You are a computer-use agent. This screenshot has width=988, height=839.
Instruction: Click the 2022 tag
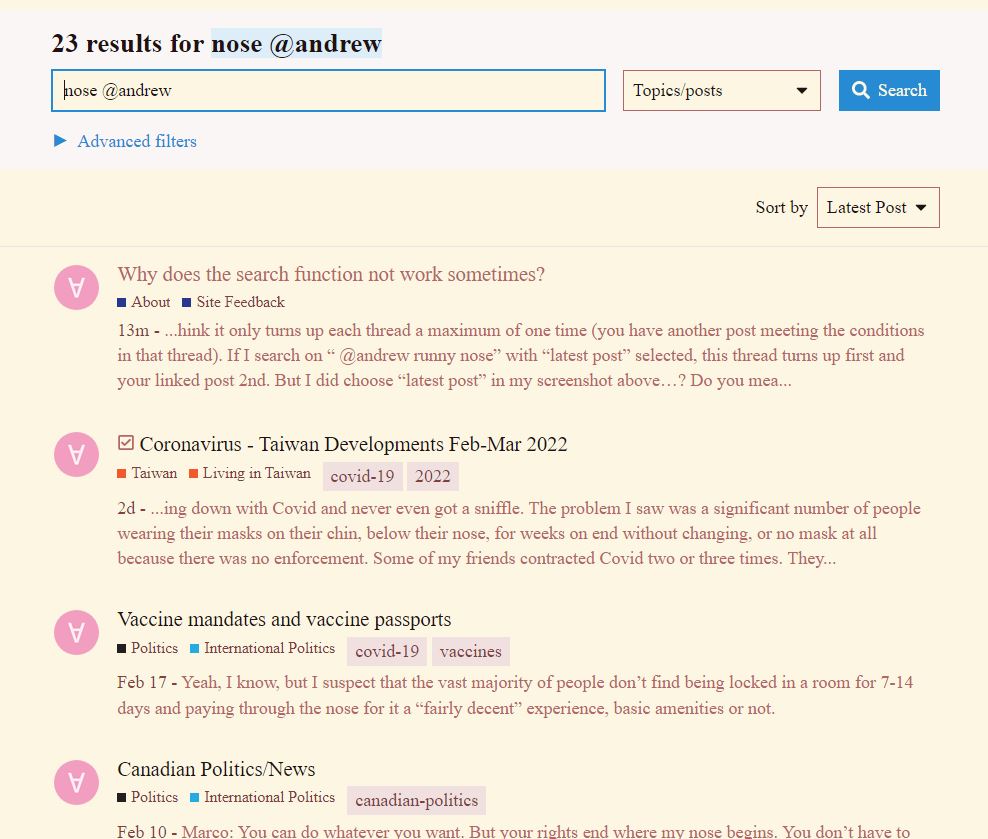click(x=432, y=476)
